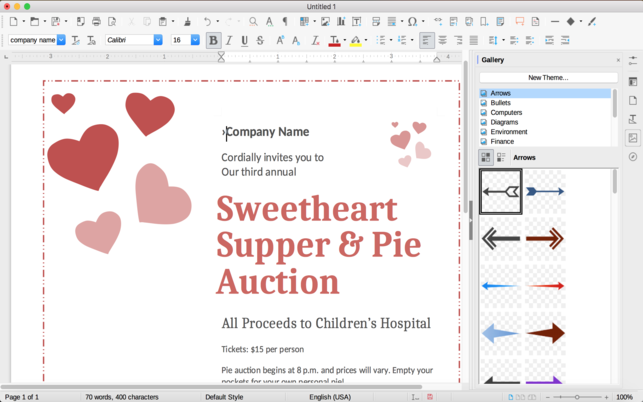The image size is (643, 402).
Task: Toggle Italic formatting
Action: [x=229, y=40]
